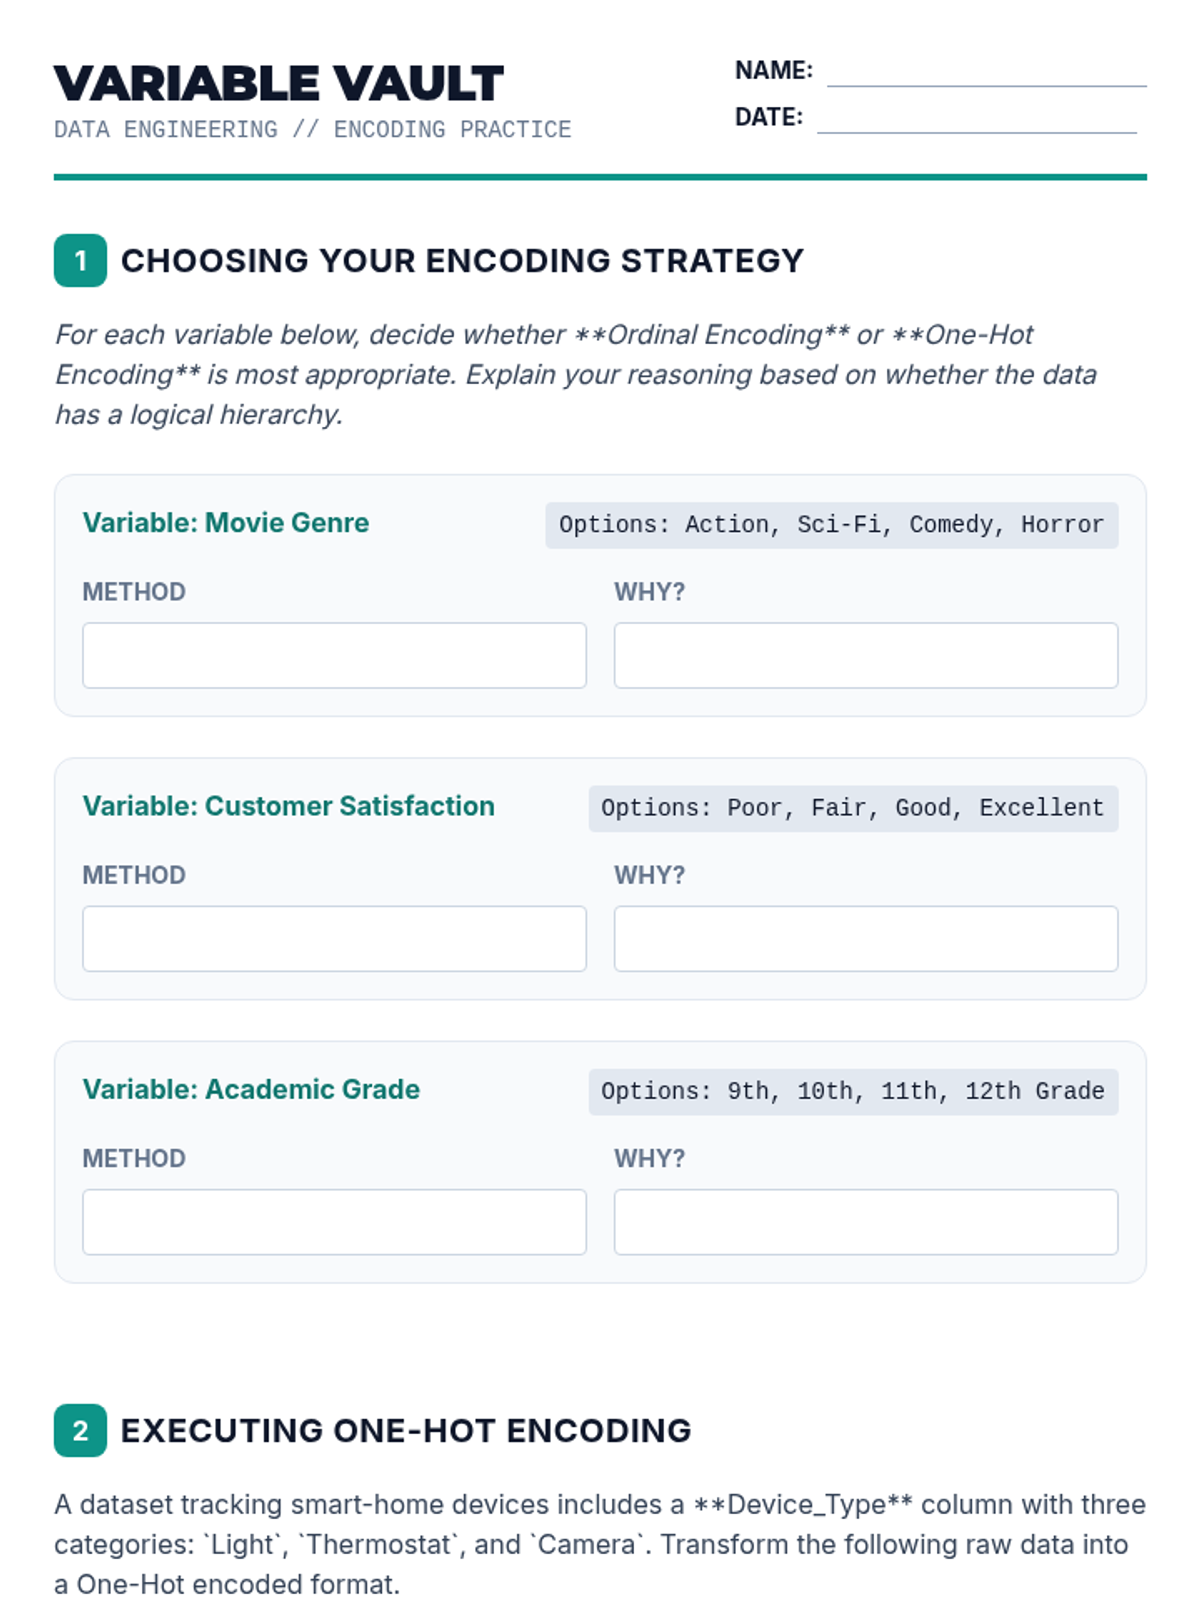This screenshot has width=1200, height=1600.
Task: Click the Variable: Academic Grade label
Action: [x=251, y=1089]
